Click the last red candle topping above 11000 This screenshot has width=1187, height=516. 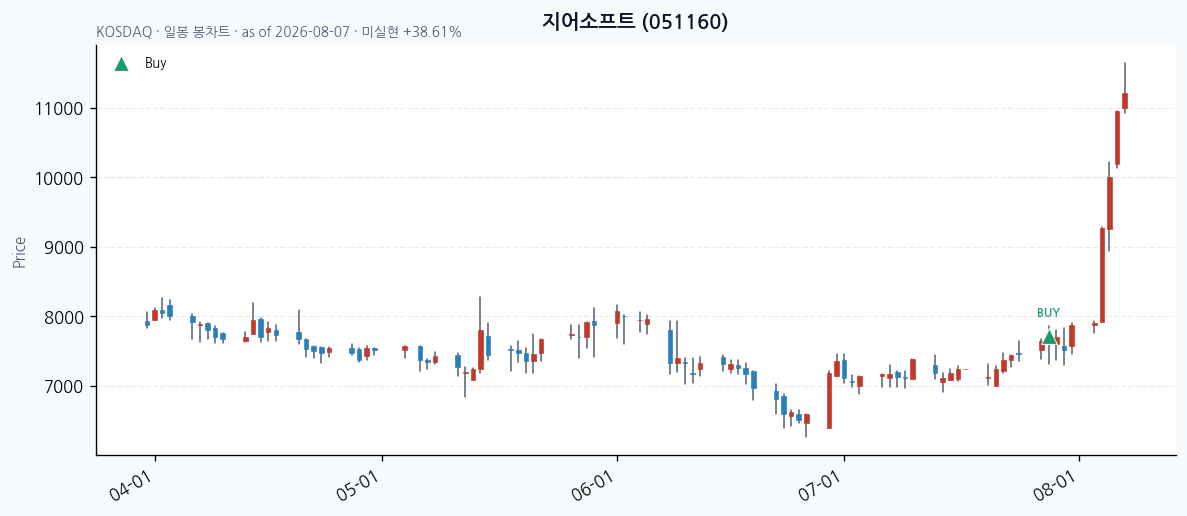click(x=1125, y=101)
